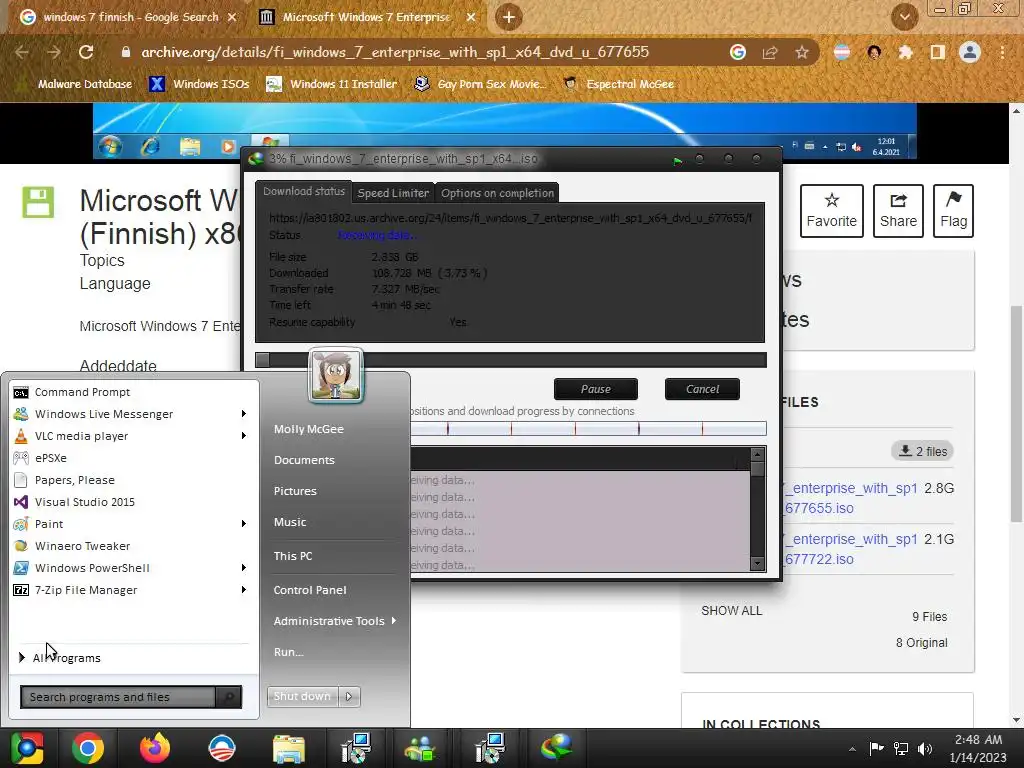Open Command Prompt from Start menu
Screen dimensions: 1024x768
pyautogui.click(x=82, y=392)
